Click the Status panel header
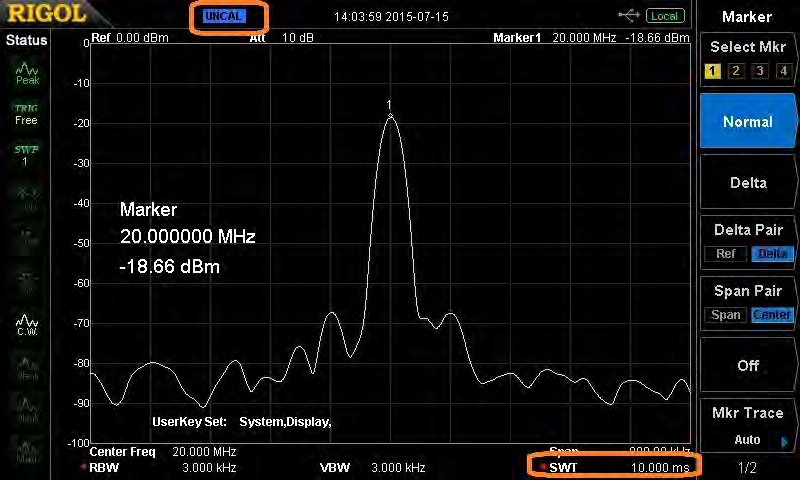This screenshot has width=800, height=480. (27, 40)
